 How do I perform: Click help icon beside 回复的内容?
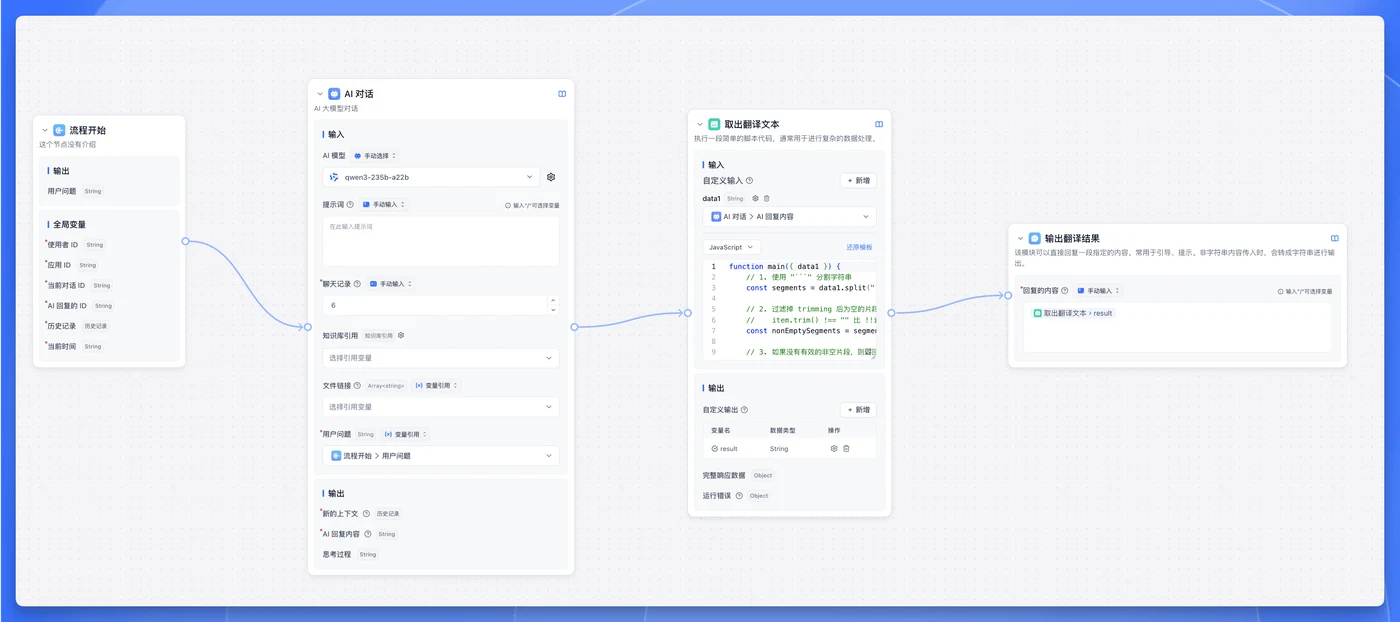[x=1065, y=291]
